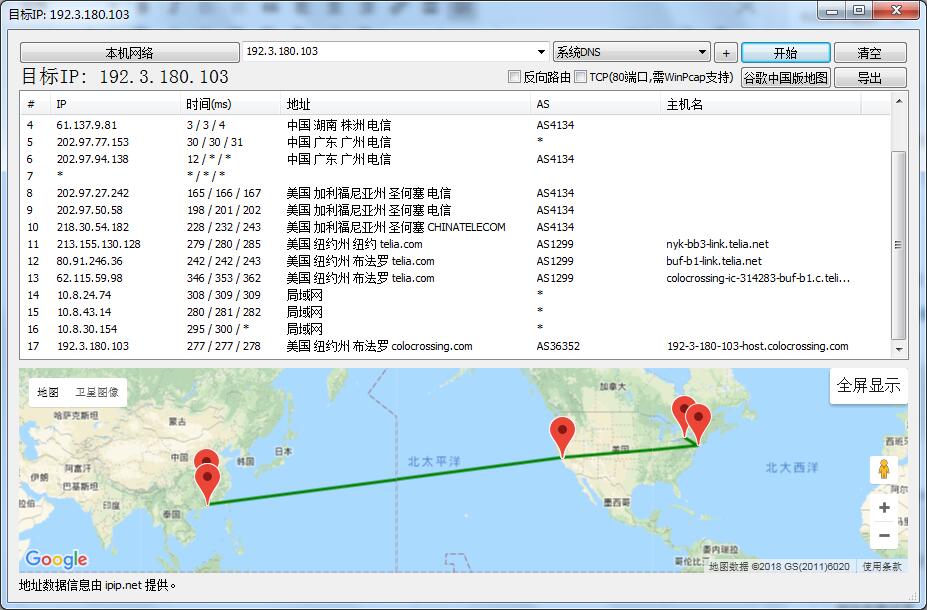Enable the 反向路由 checkbox
The image size is (927, 610).
coord(515,77)
